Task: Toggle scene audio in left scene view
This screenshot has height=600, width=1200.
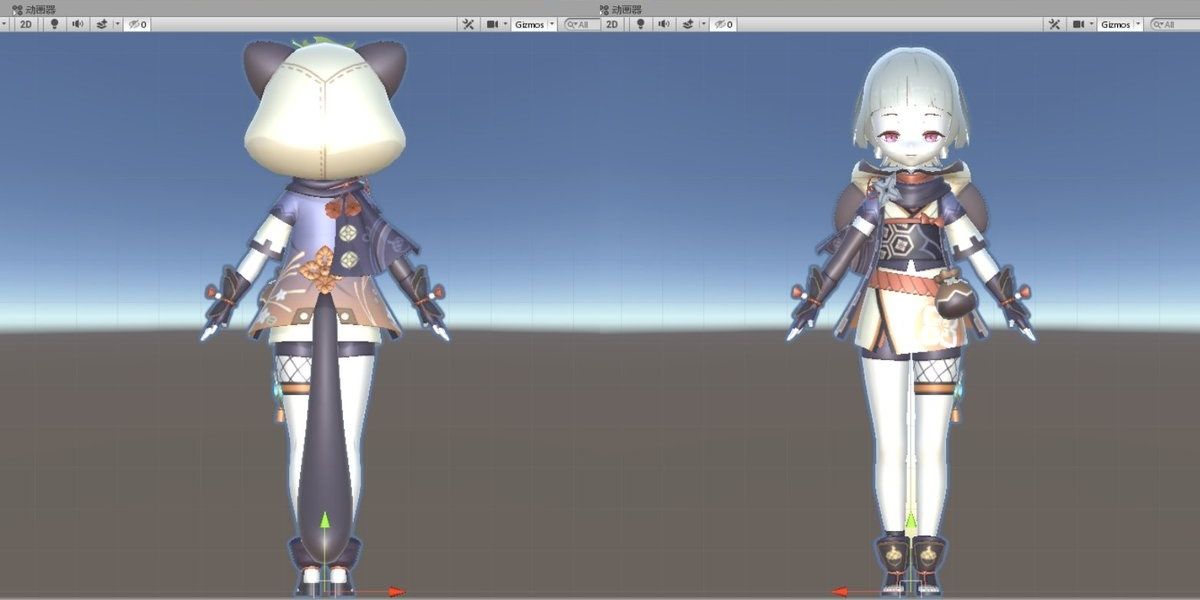Action: pyautogui.click(x=77, y=24)
